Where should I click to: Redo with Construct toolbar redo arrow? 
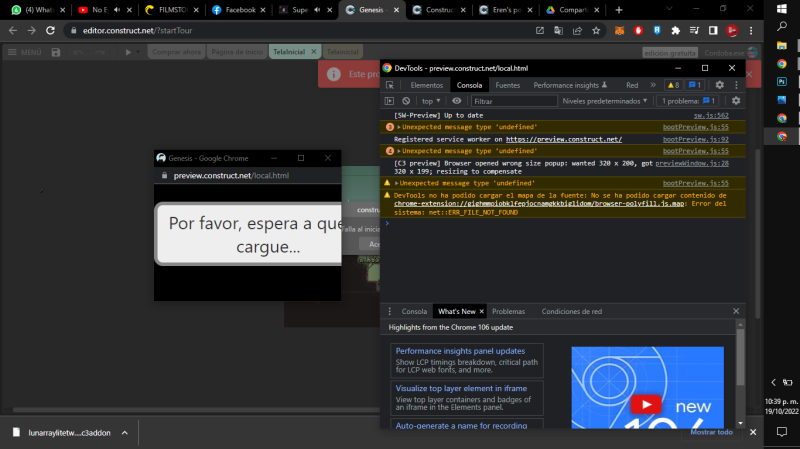pyautogui.click(x=100, y=52)
